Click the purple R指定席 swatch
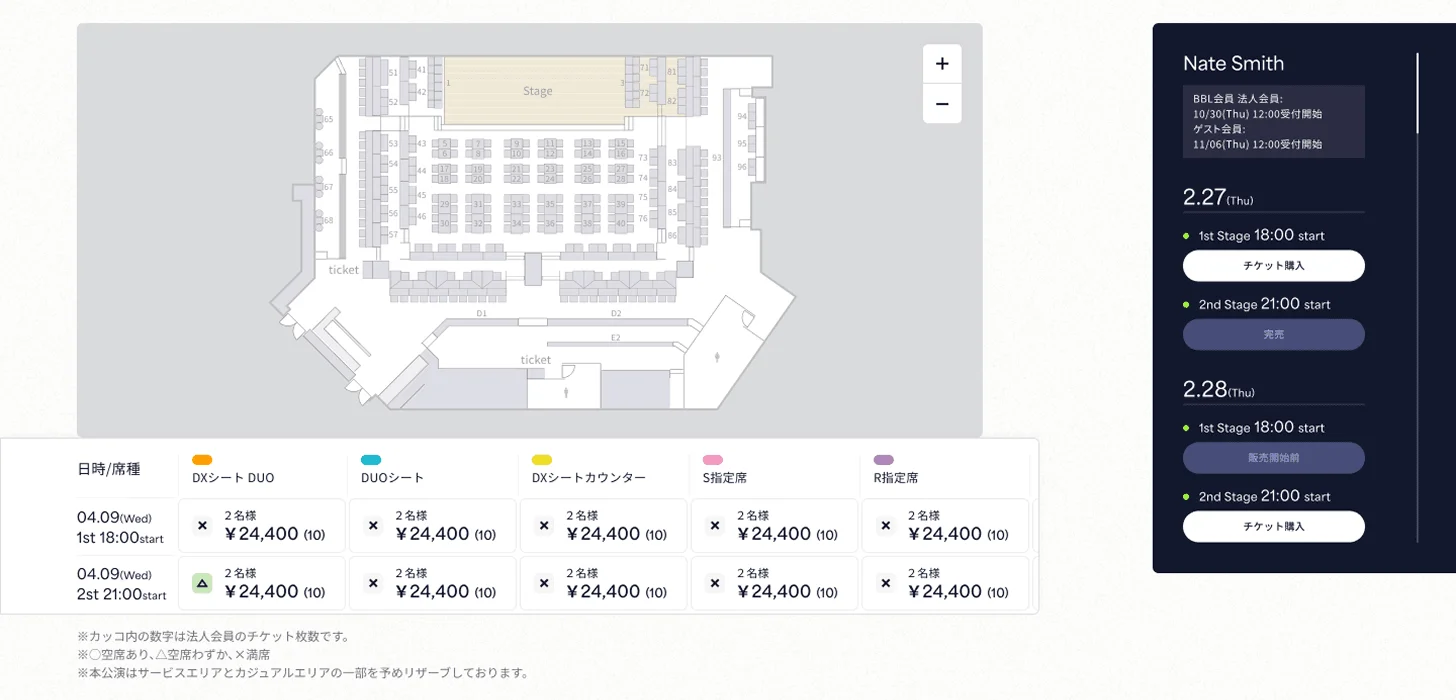The width and height of the screenshot is (1456, 700). (x=883, y=460)
